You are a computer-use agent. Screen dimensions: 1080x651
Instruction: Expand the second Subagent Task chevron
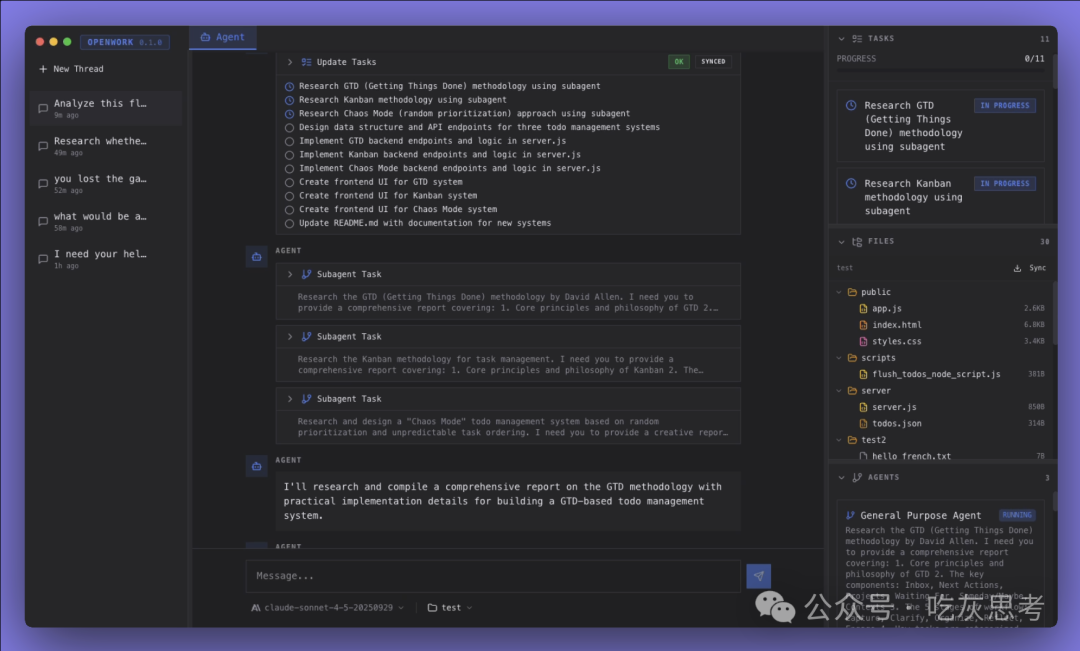(289, 337)
